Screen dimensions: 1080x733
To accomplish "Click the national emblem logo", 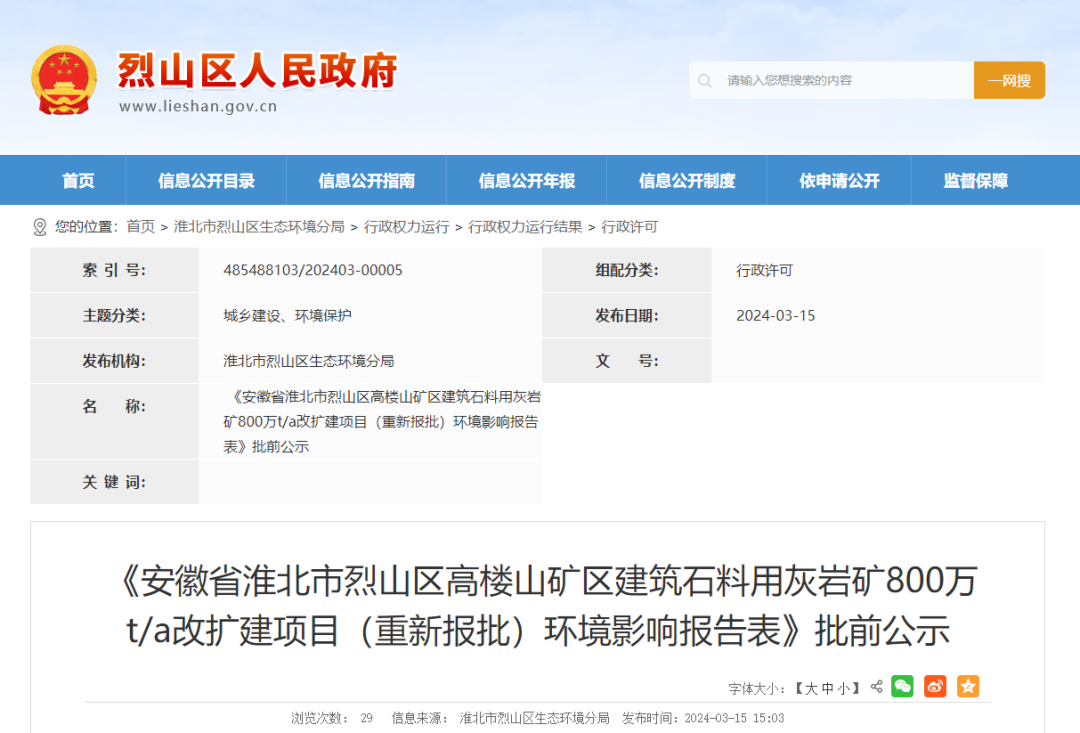I will (64, 80).
